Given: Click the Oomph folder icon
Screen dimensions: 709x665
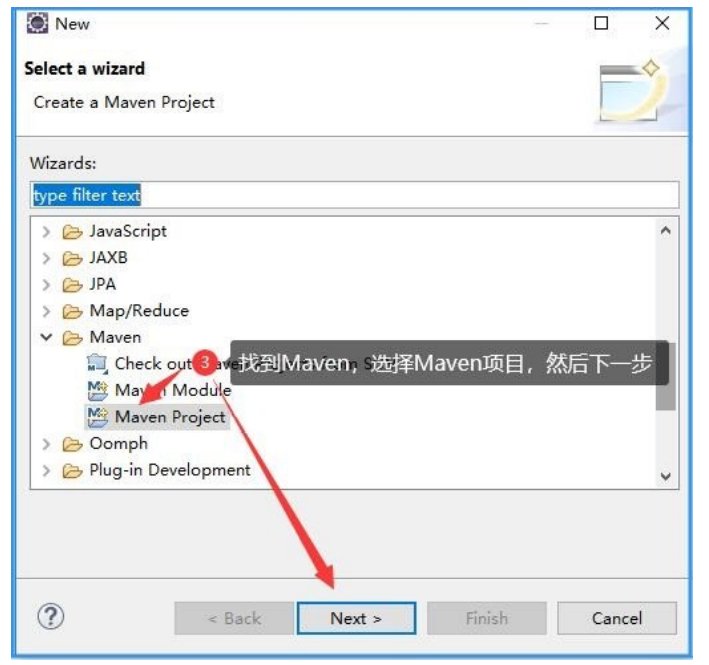Looking at the screenshot, I should [72, 444].
